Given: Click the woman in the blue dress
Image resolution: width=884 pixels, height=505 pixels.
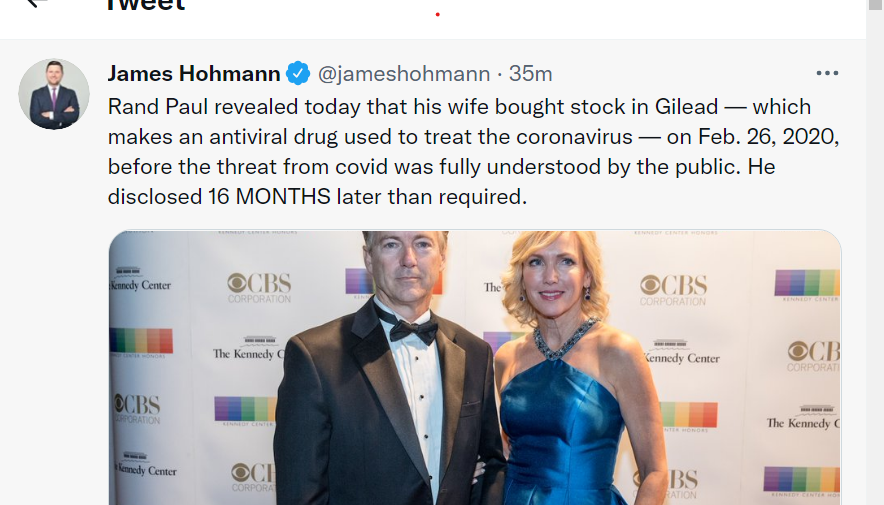Looking at the screenshot, I should coord(560,380).
